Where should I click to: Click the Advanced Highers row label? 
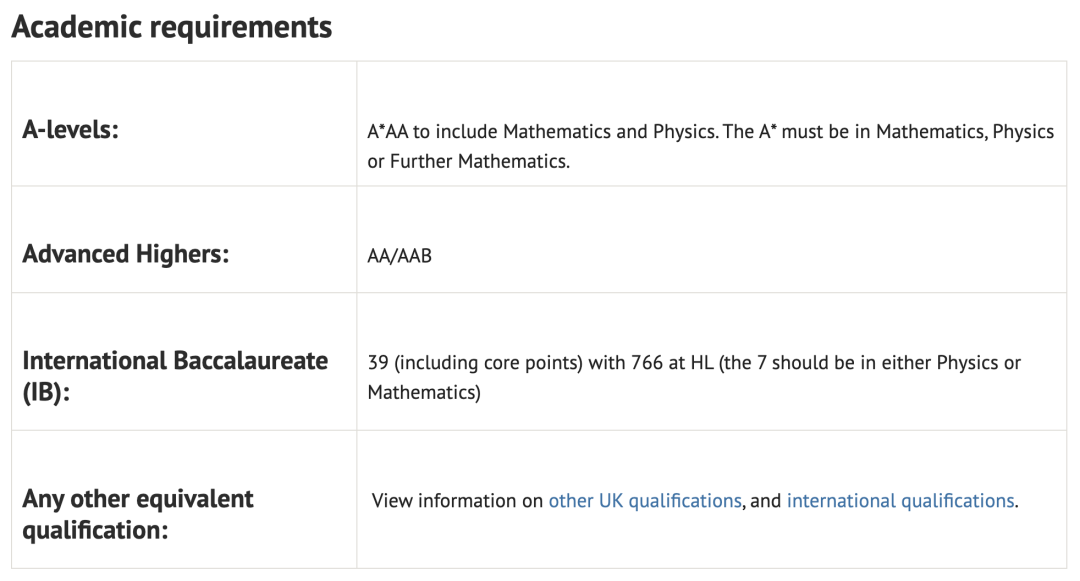(x=126, y=254)
